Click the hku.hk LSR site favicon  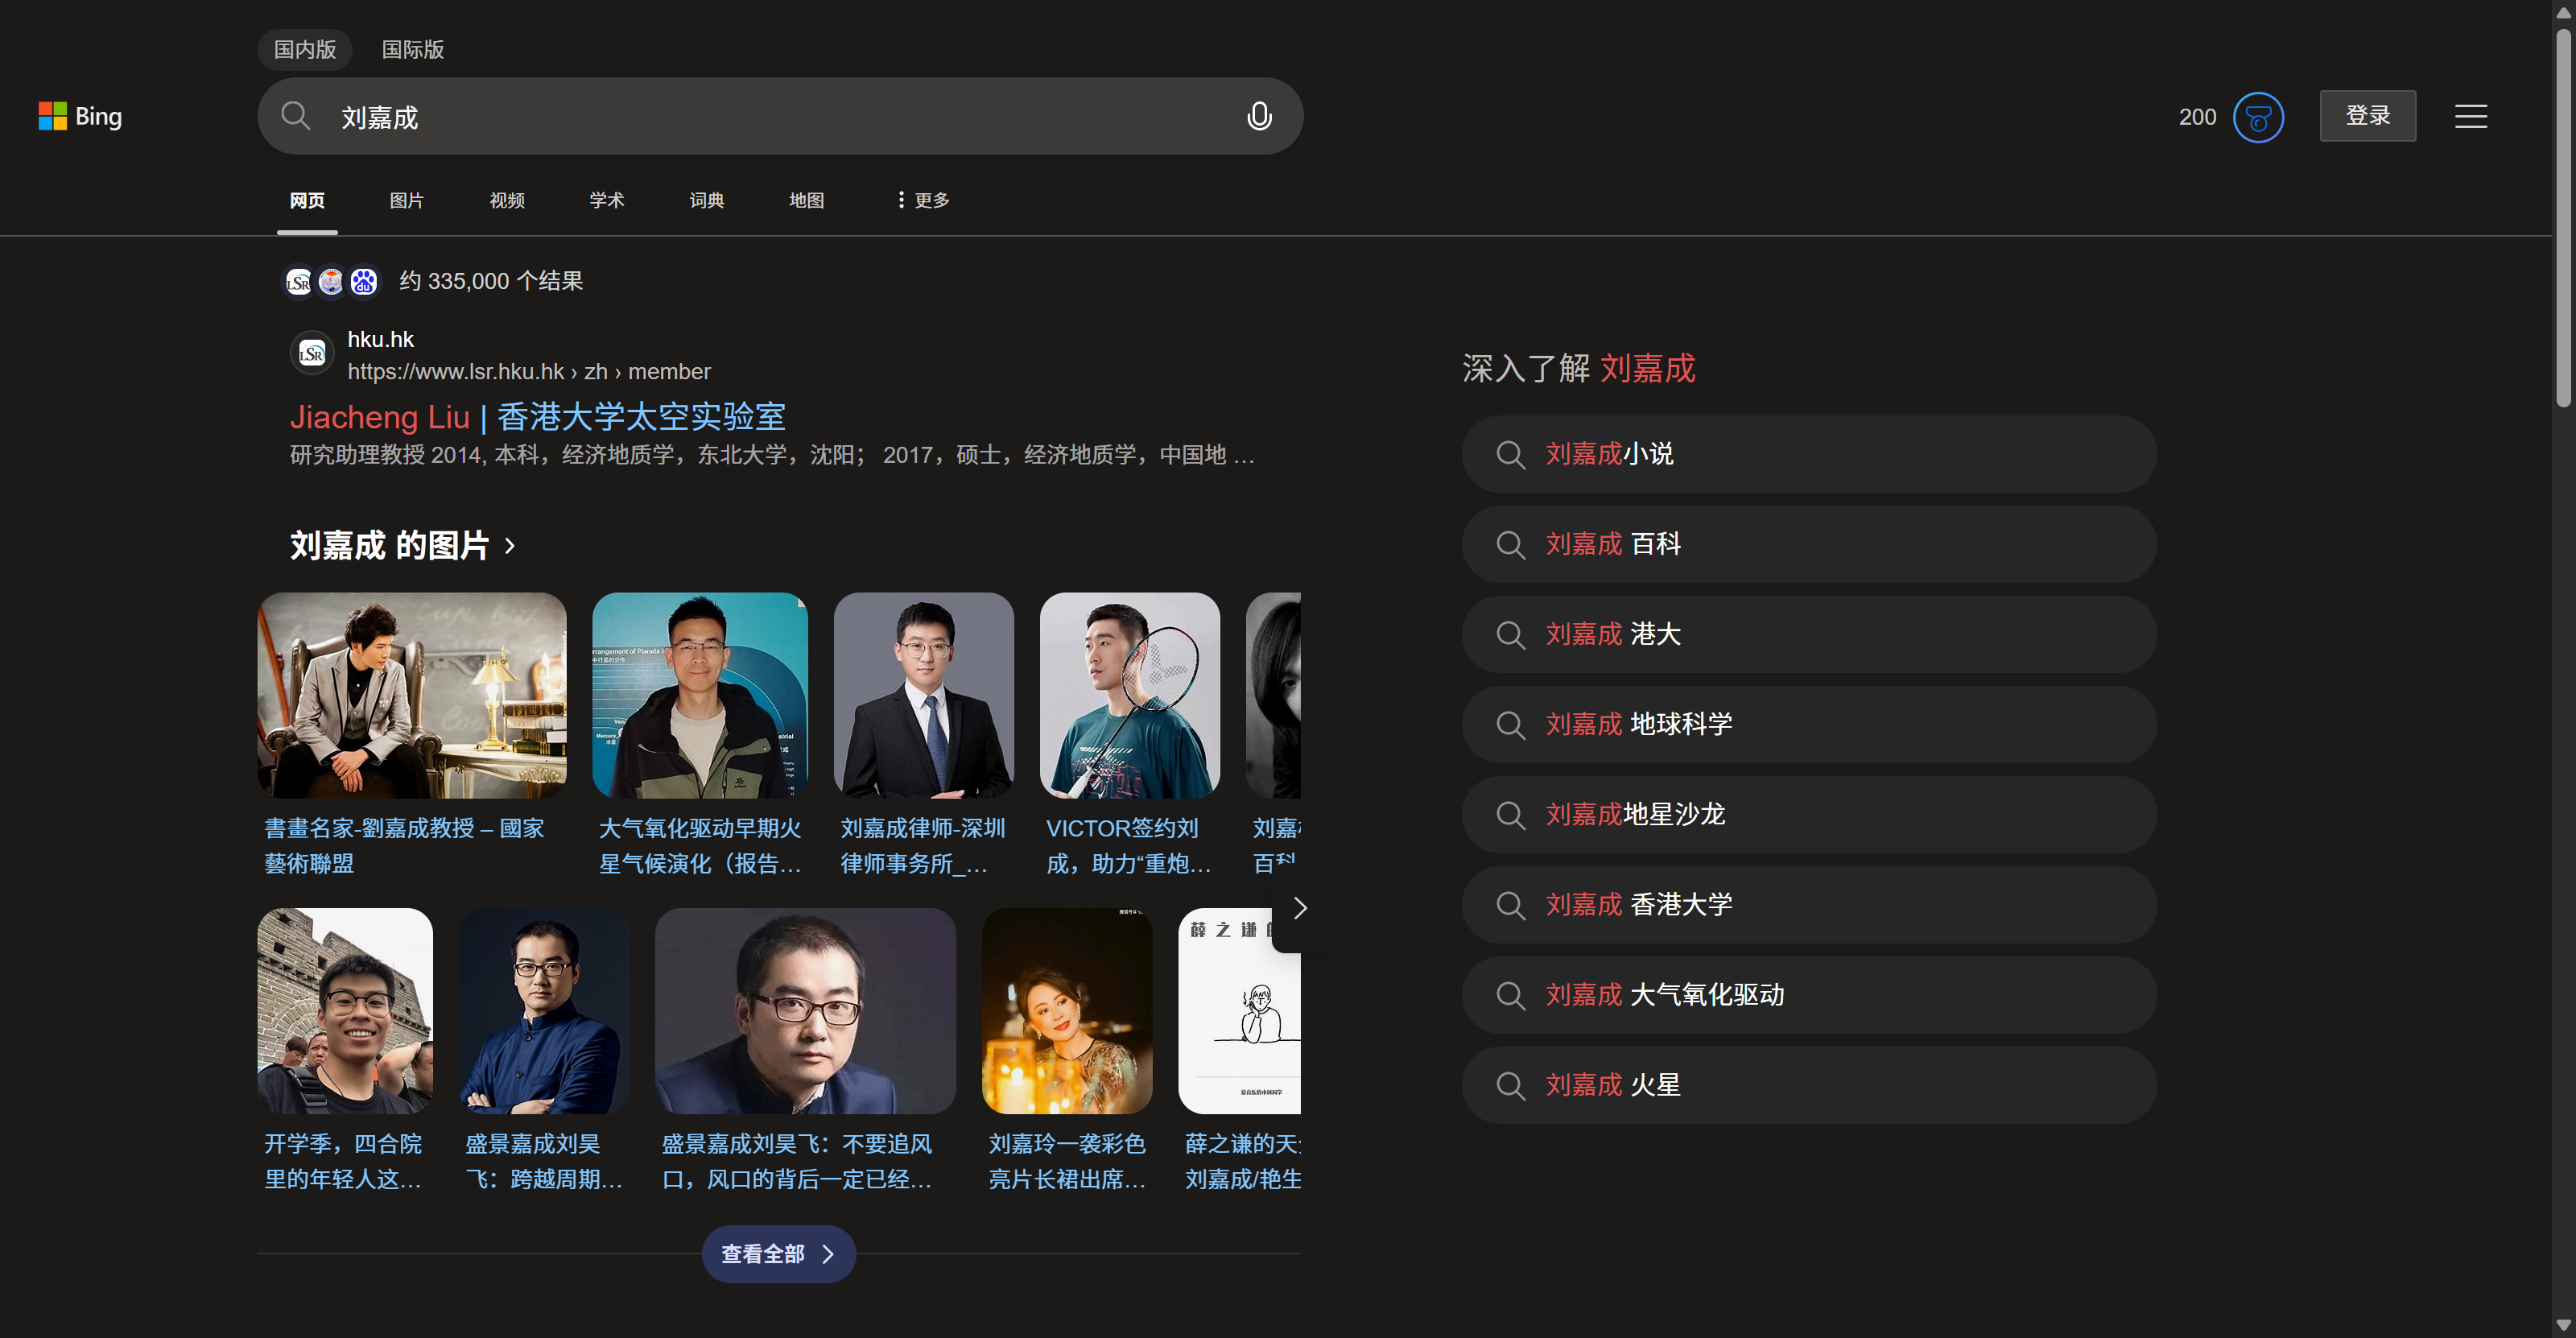pos(312,354)
